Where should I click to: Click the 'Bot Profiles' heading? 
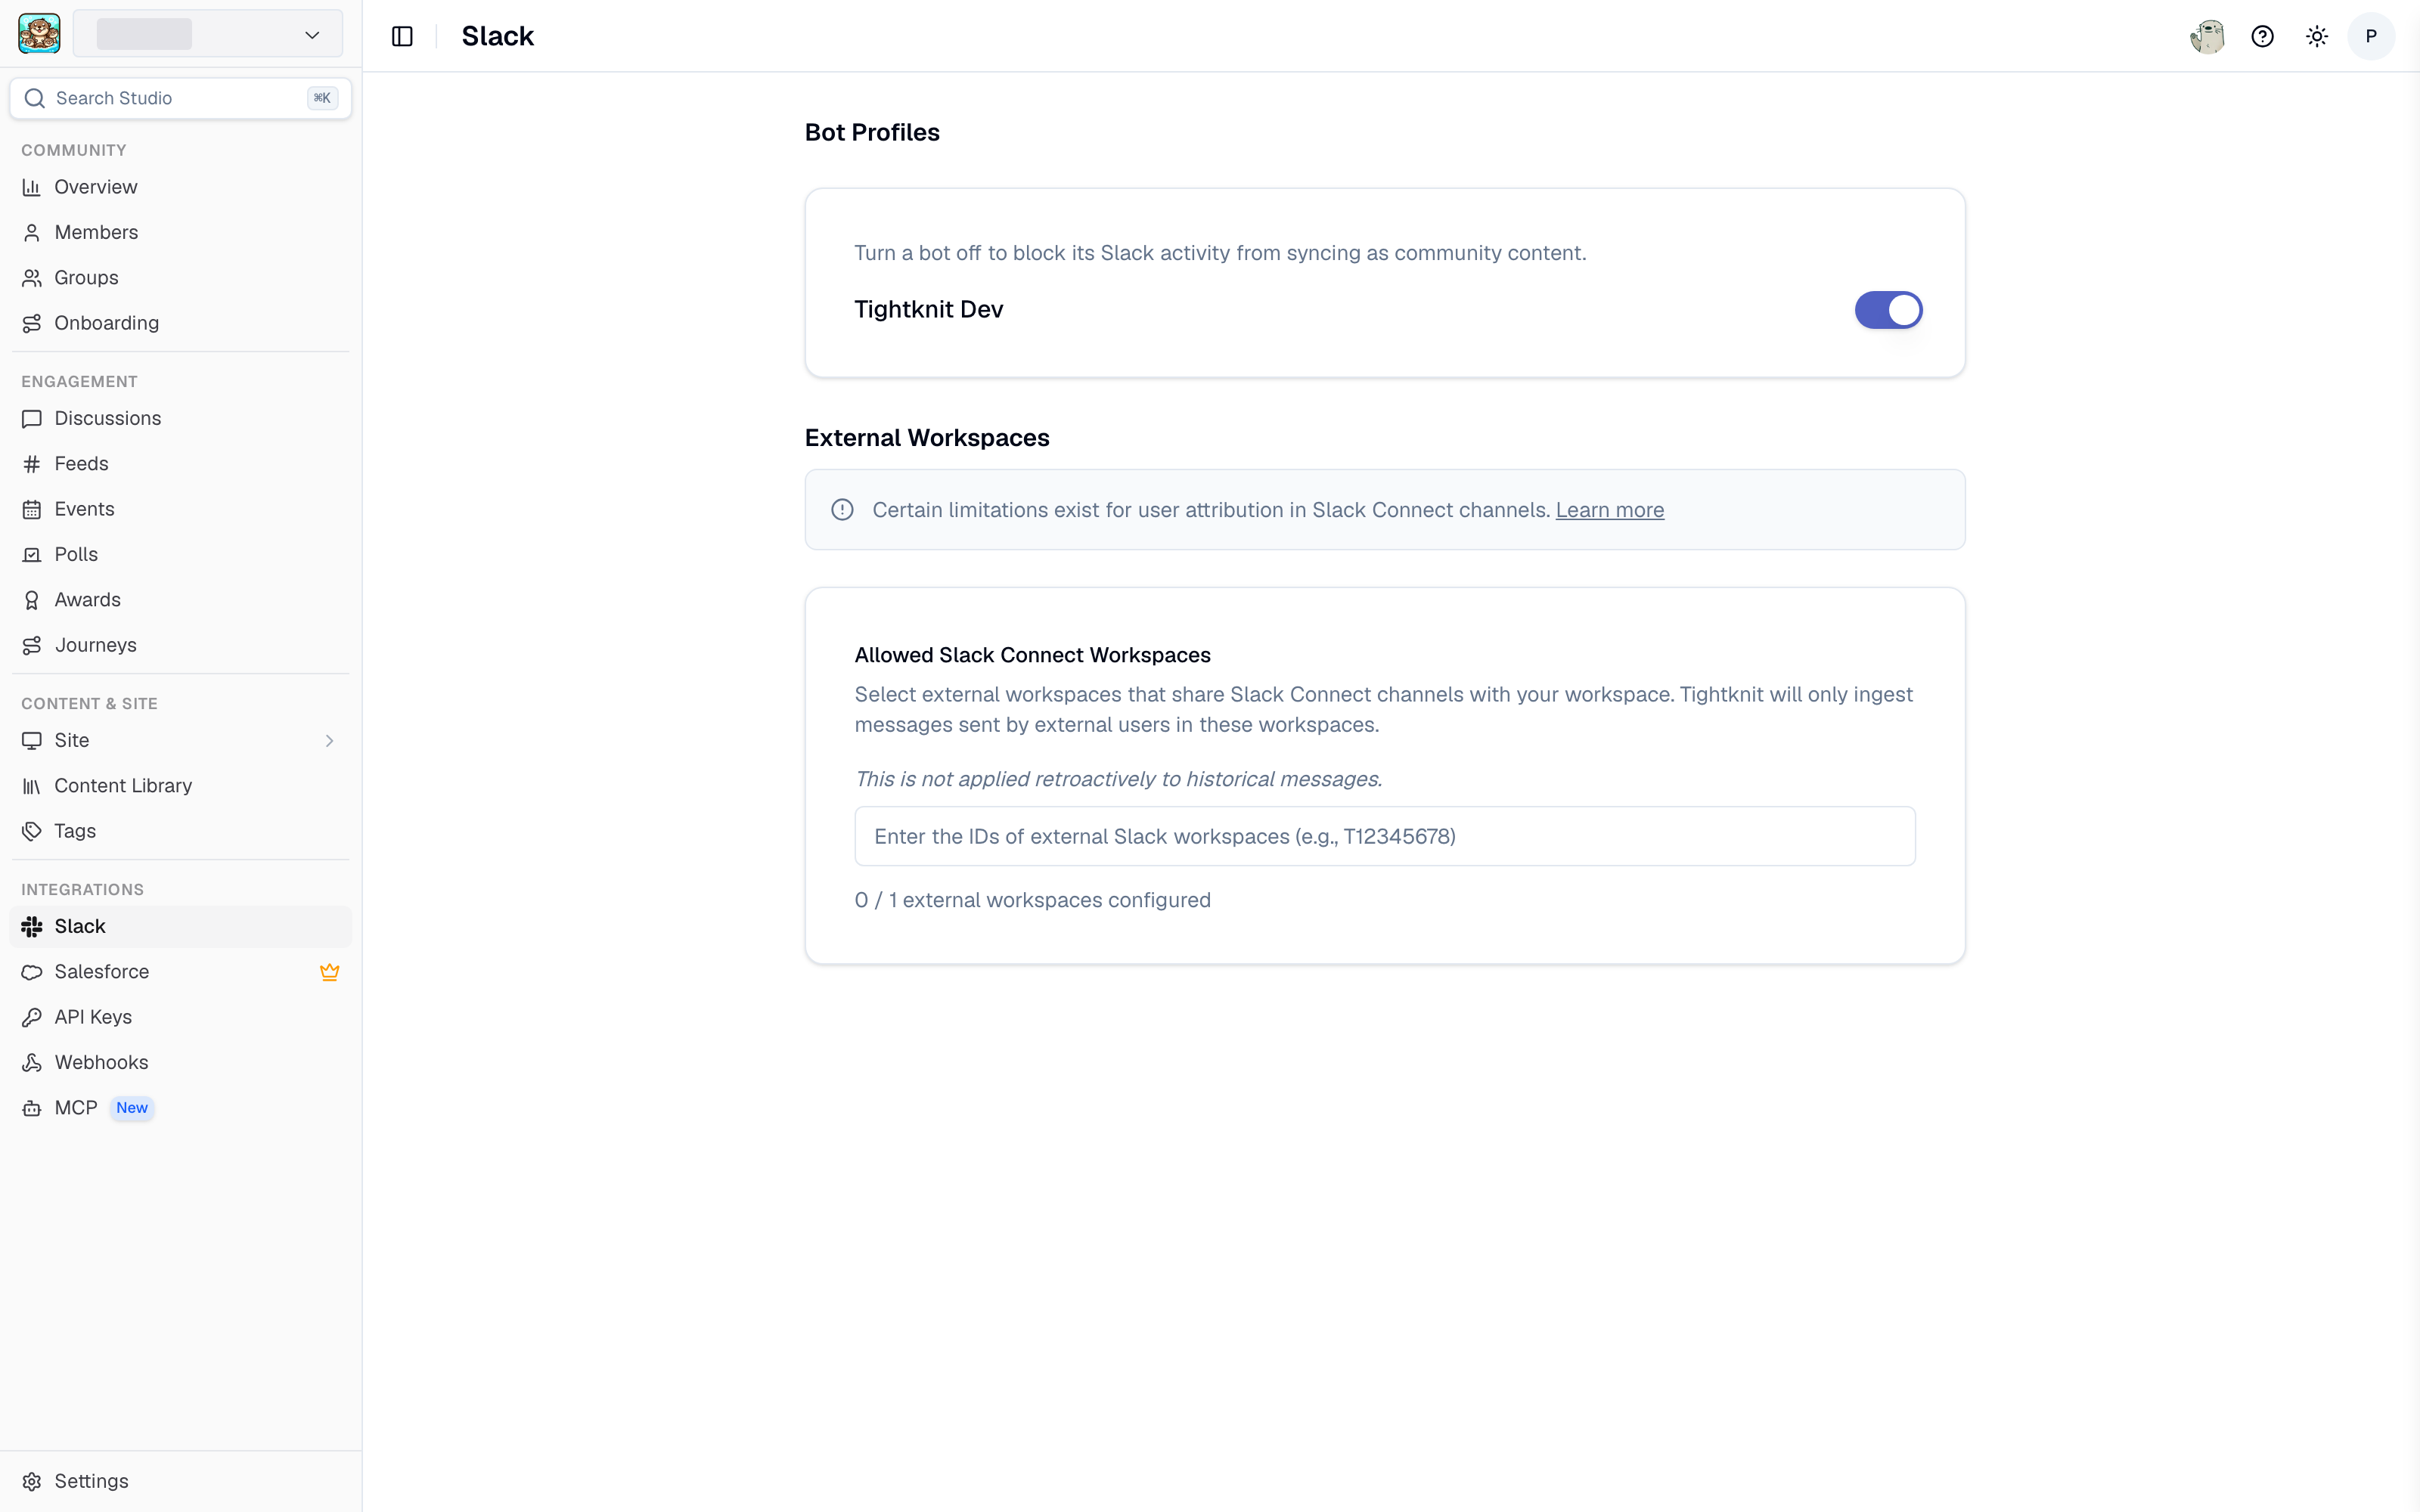872,133
